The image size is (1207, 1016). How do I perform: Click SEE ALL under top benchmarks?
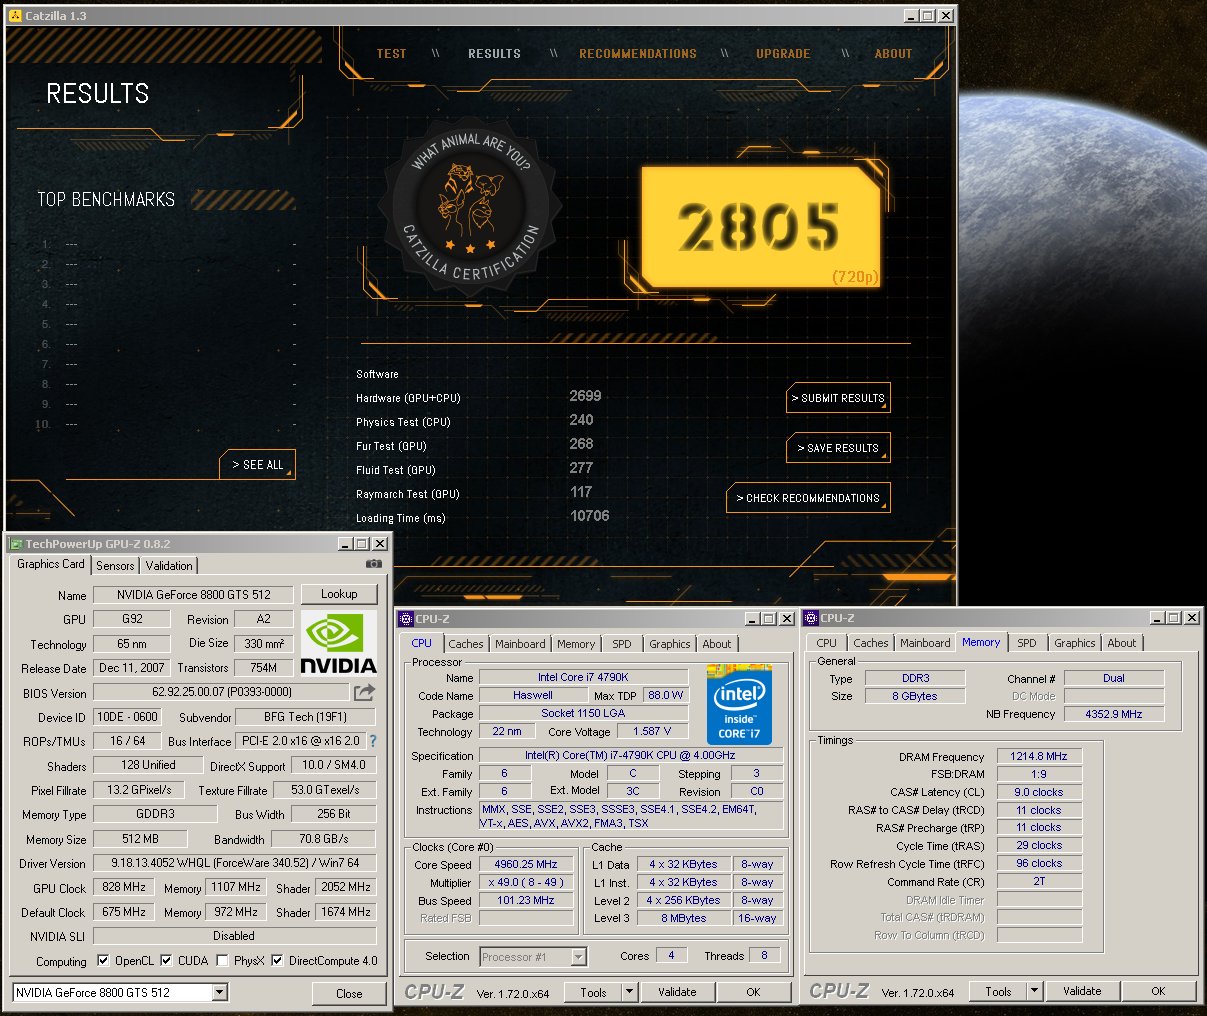pos(258,465)
